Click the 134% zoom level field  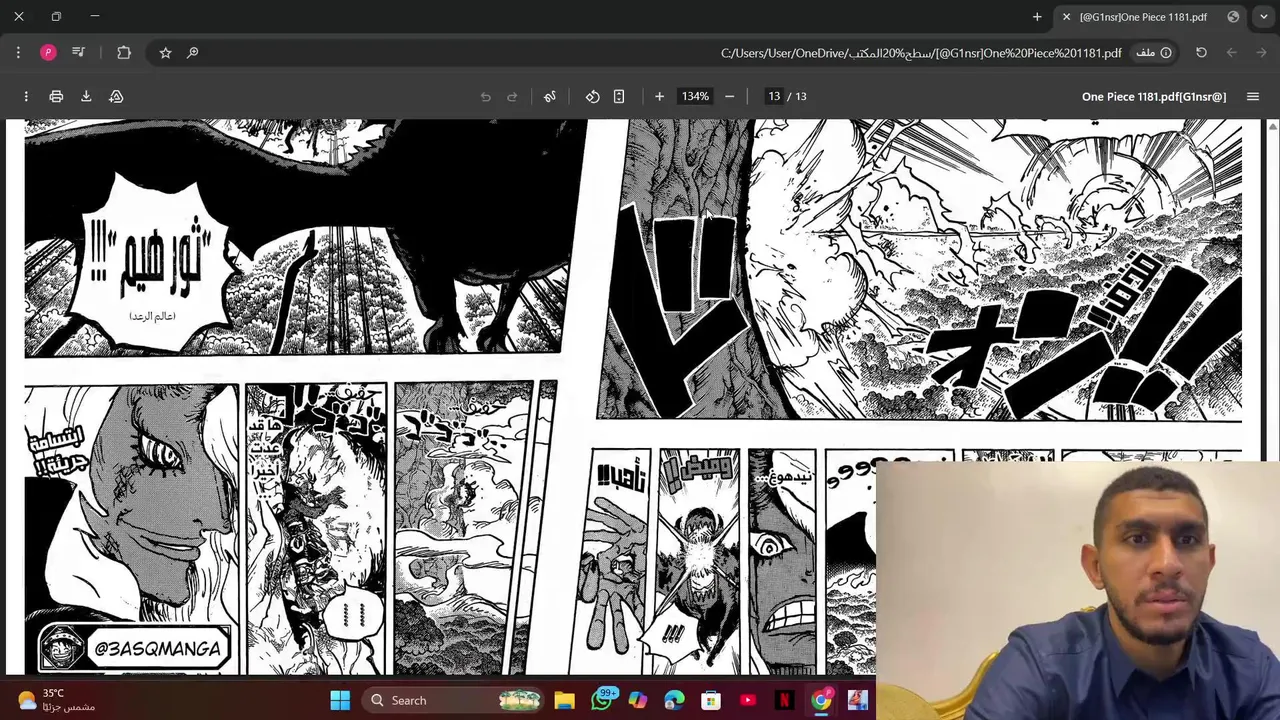point(695,96)
